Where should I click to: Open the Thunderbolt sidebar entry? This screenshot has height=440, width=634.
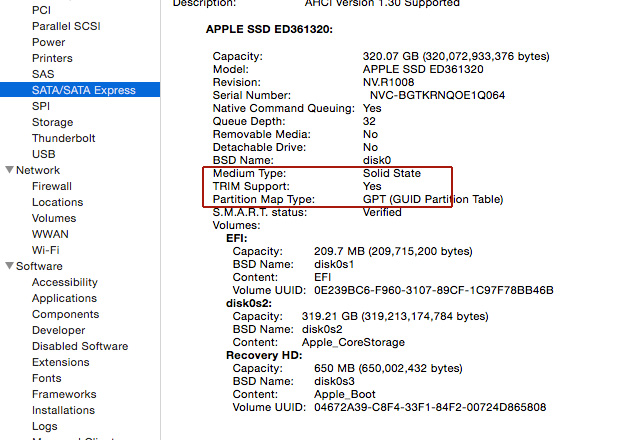pyautogui.click(x=63, y=138)
